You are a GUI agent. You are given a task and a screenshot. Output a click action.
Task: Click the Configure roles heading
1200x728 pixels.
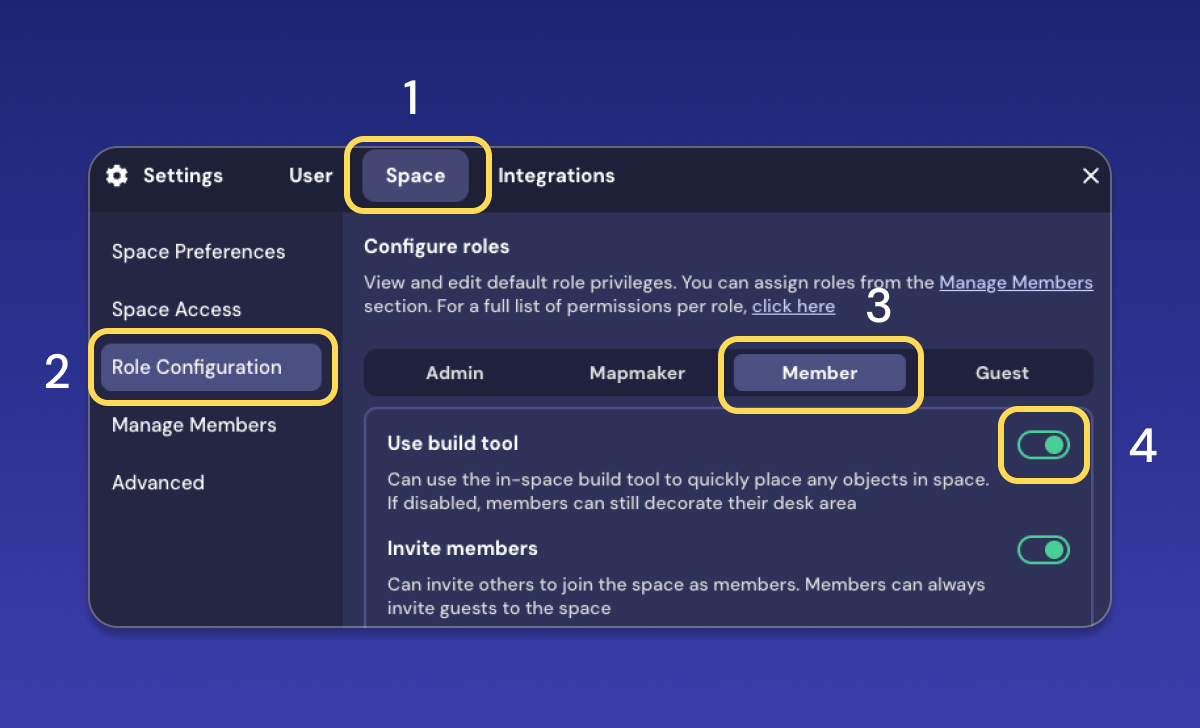pos(436,247)
